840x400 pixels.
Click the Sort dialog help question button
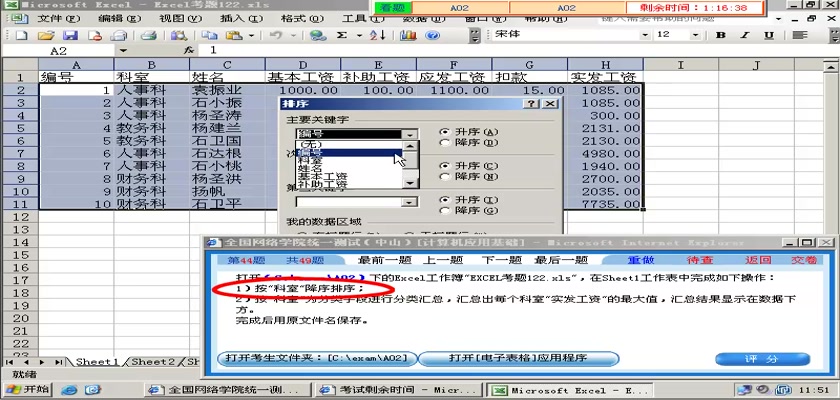click(530, 104)
